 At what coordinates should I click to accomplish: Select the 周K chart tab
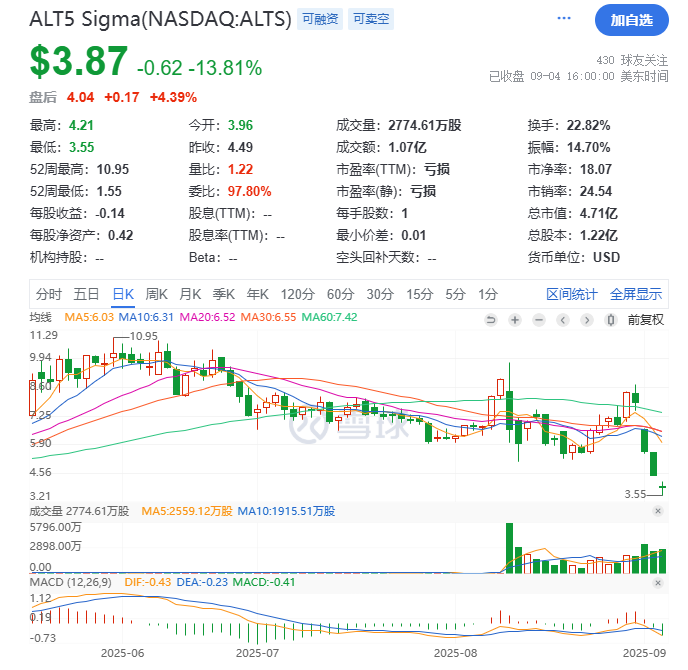[157, 294]
